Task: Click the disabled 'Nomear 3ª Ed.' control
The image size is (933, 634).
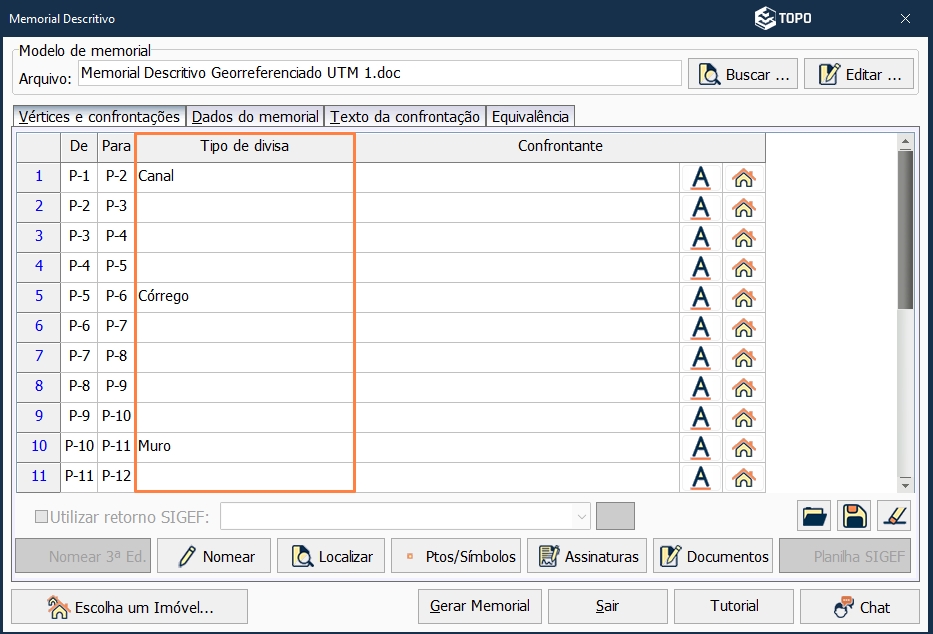Action: pyautogui.click(x=83, y=555)
